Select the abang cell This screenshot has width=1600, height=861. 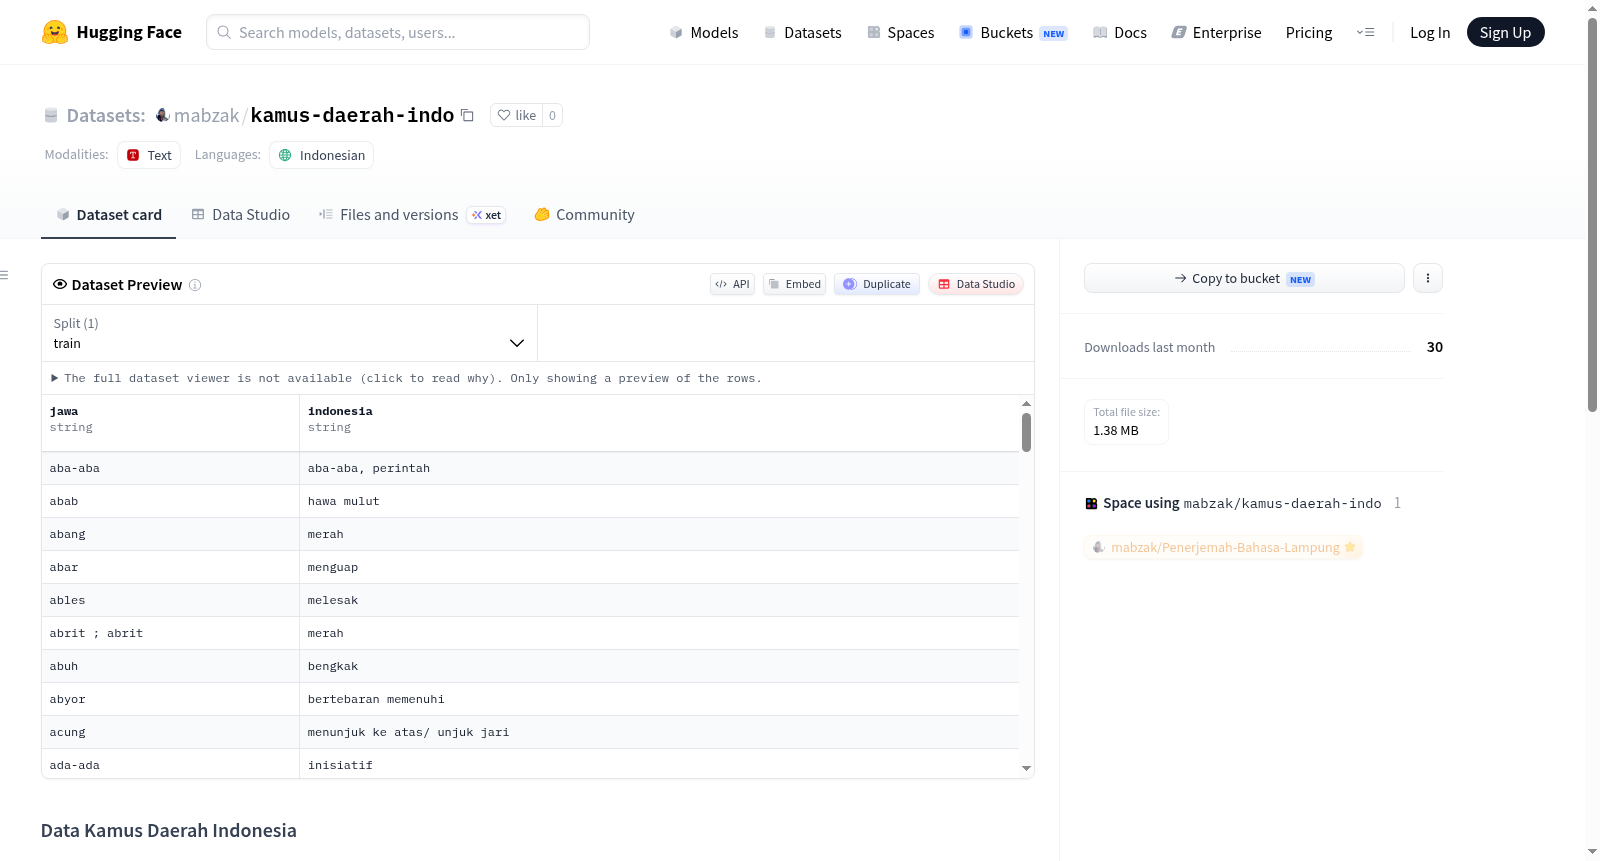(x=170, y=534)
